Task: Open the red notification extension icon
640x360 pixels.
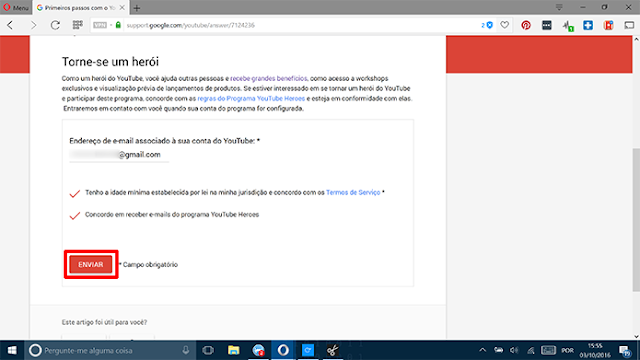Action: (609, 25)
